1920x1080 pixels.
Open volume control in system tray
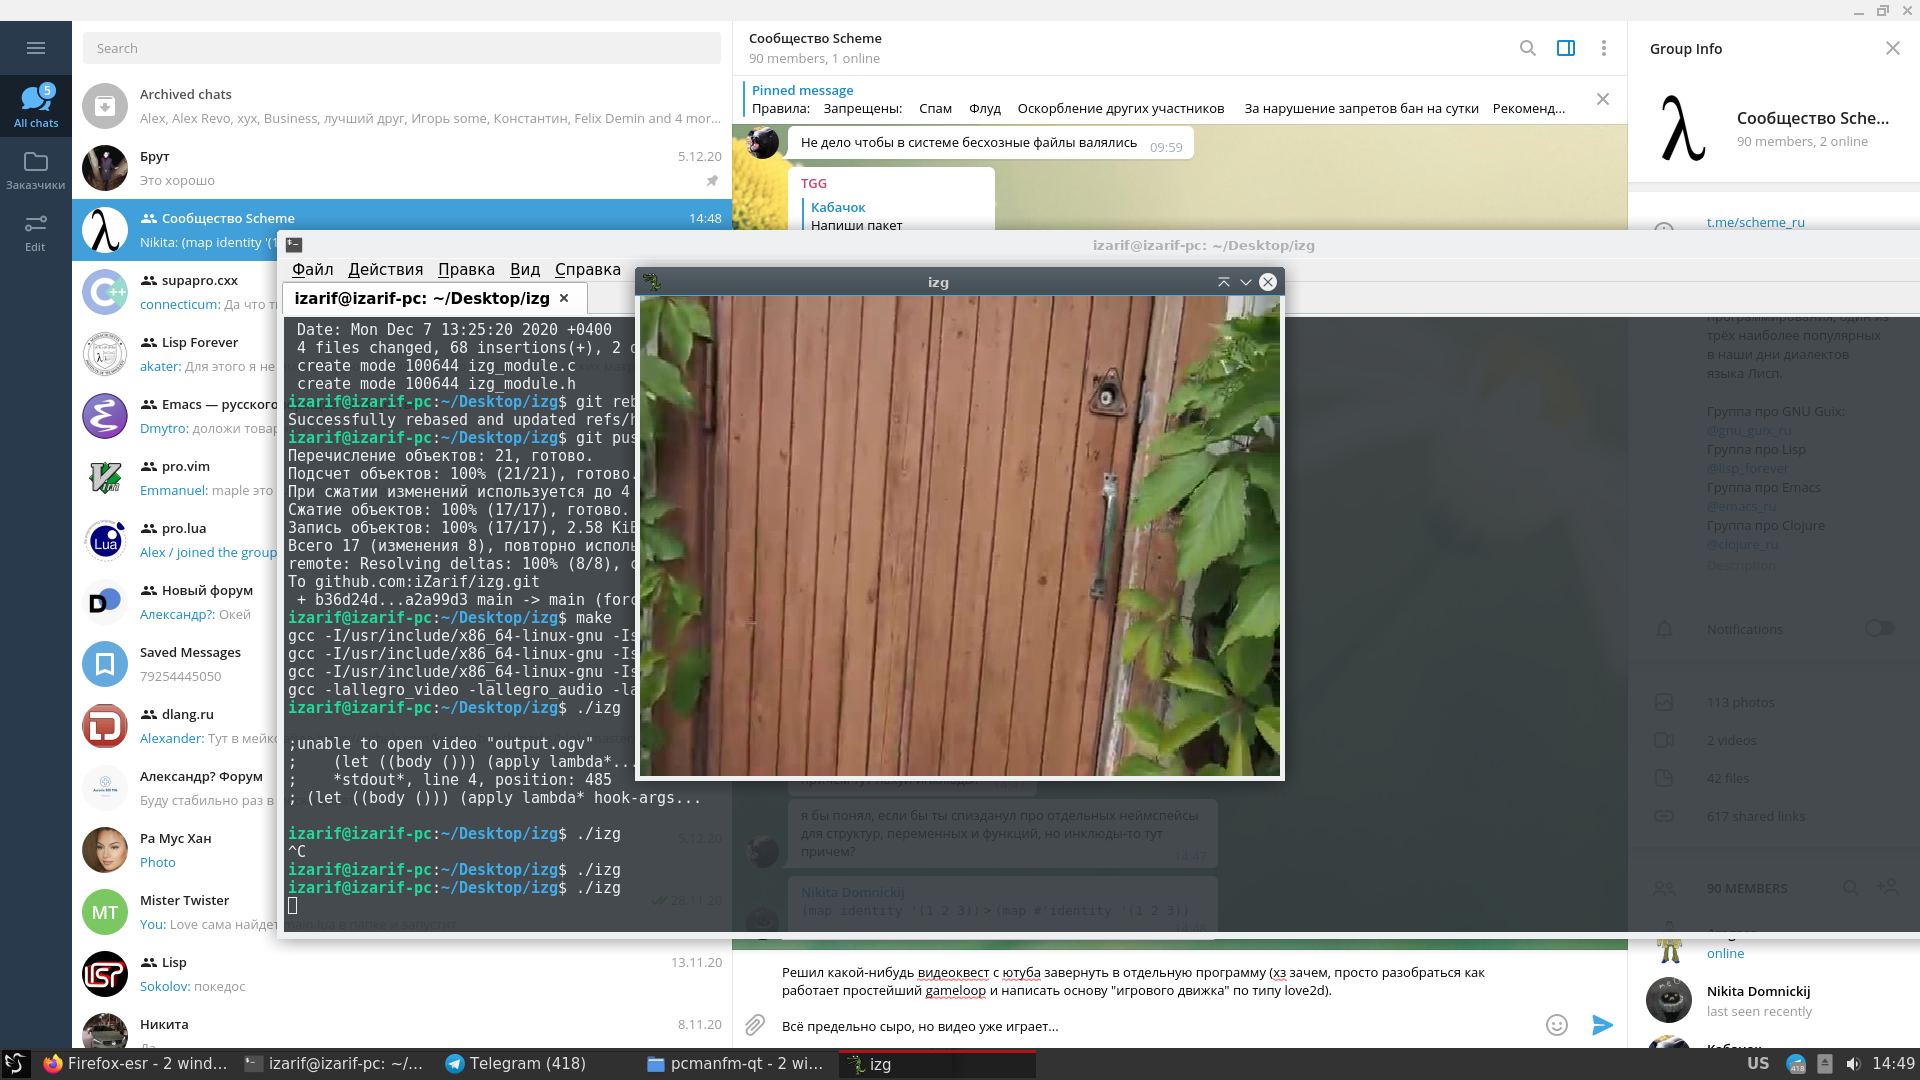pyautogui.click(x=1853, y=1064)
